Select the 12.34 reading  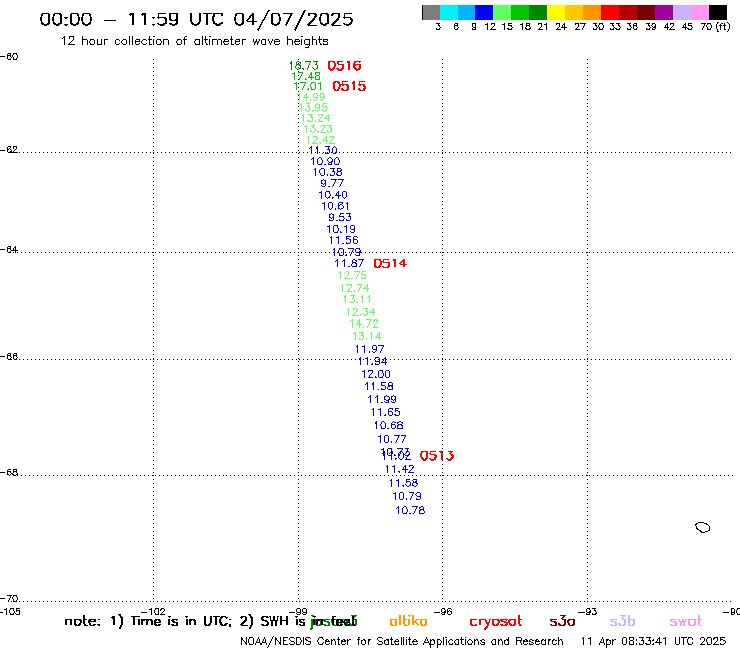tap(361, 312)
